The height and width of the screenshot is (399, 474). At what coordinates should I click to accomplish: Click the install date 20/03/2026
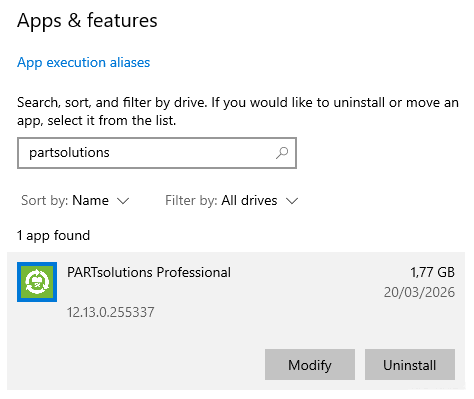tap(419, 292)
